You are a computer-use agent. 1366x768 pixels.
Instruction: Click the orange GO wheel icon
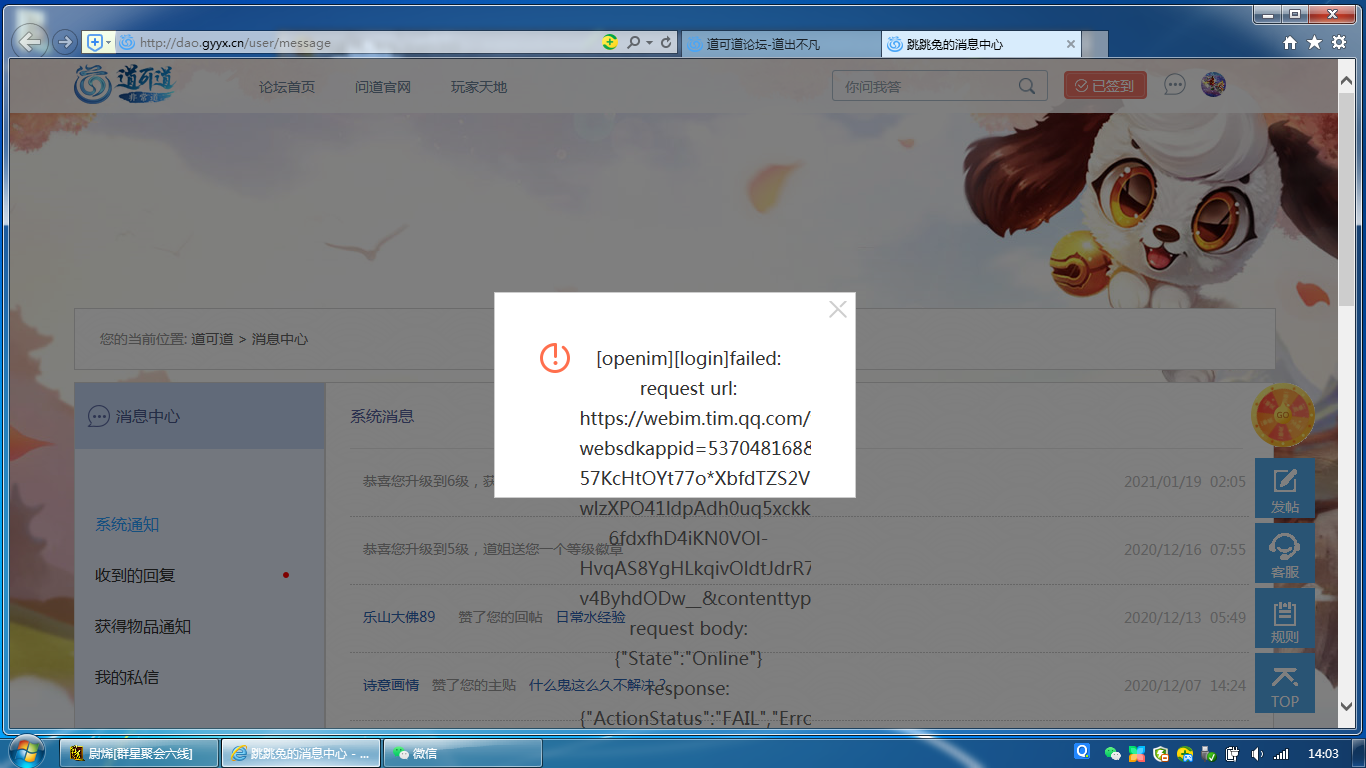coord(1283,414)
